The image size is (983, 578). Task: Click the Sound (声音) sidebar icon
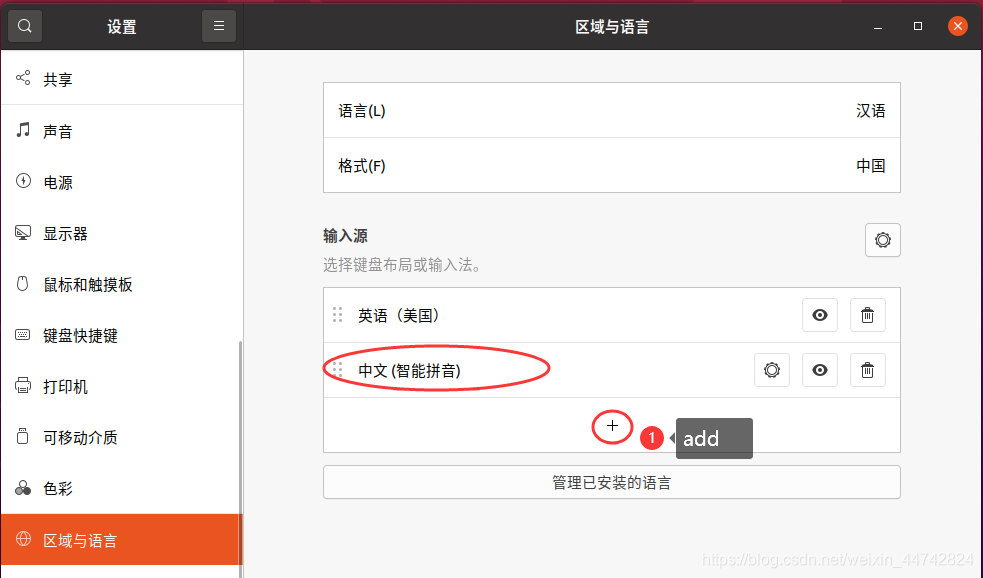pyautogui.click(x=22, y=130)
